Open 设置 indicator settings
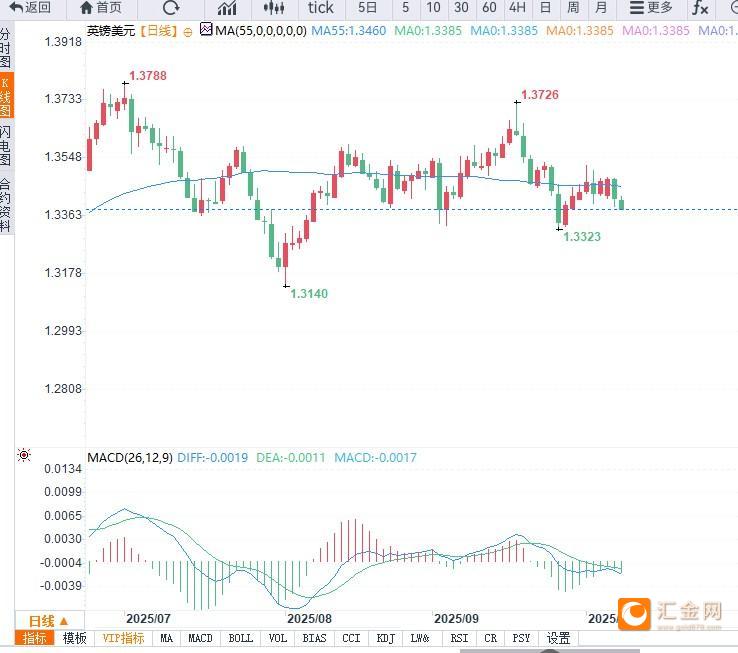This screenshot has height=653, width=738. (x=558, y=638)
